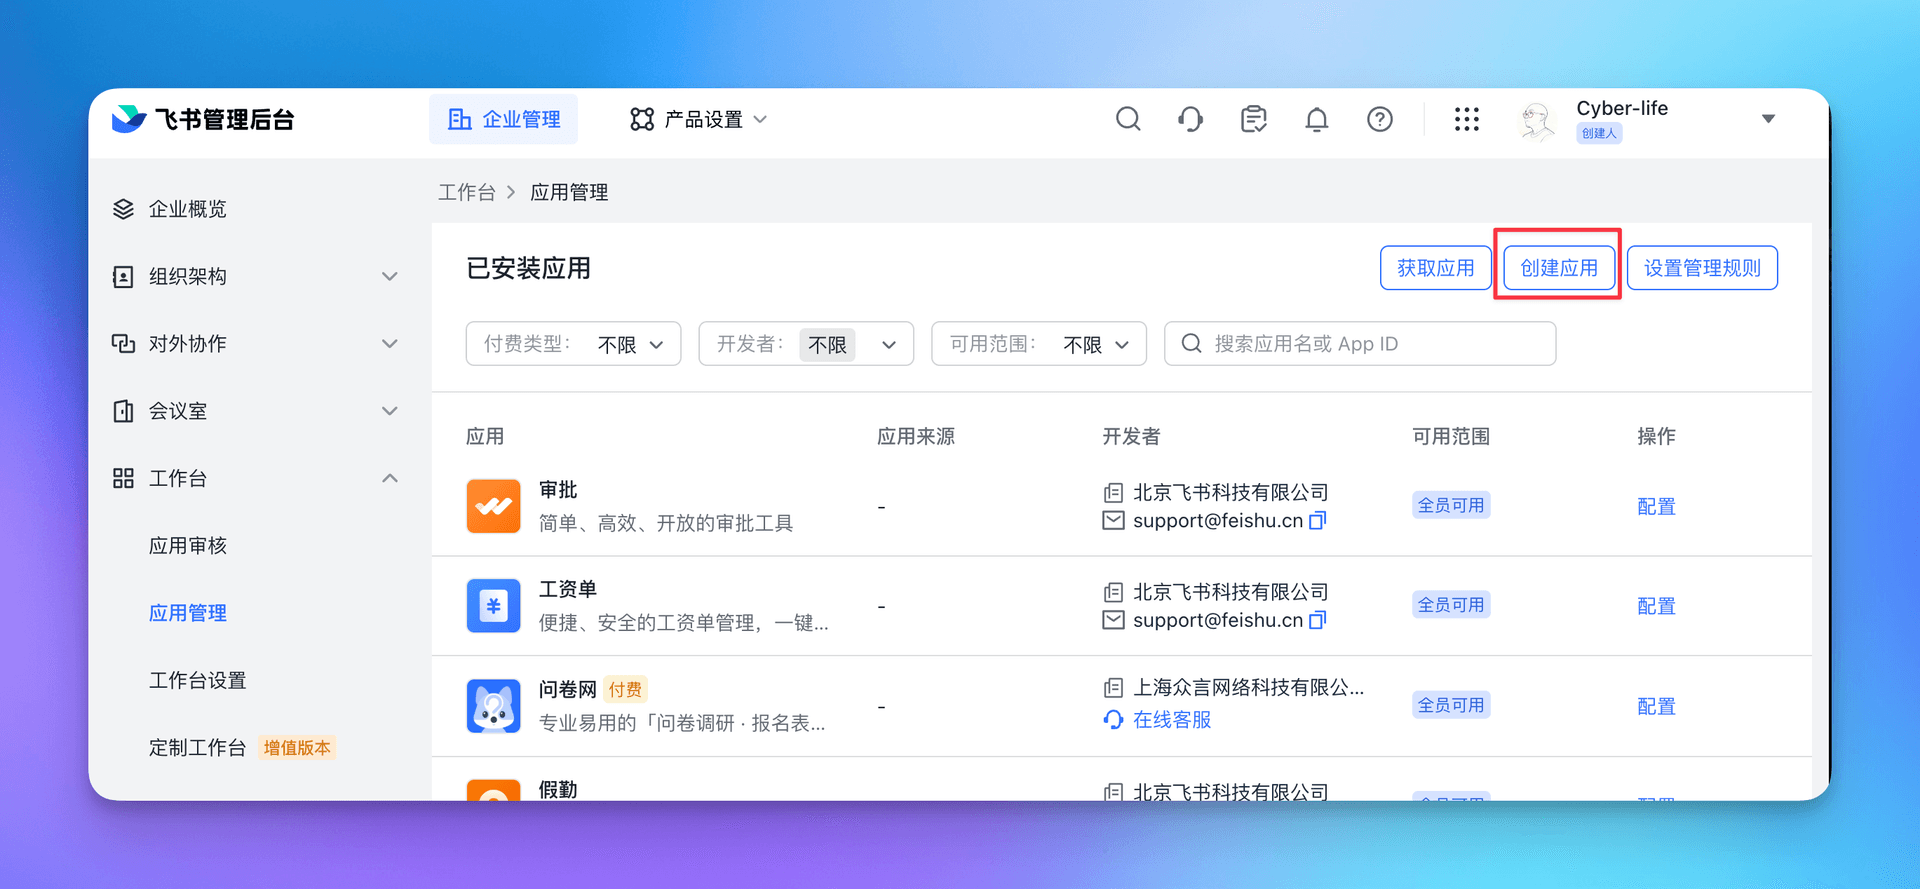Viewport: 1920px width, 889px height.
Task: Collapse the 工作台 menu chevron
Action: (x=390, y=478)
